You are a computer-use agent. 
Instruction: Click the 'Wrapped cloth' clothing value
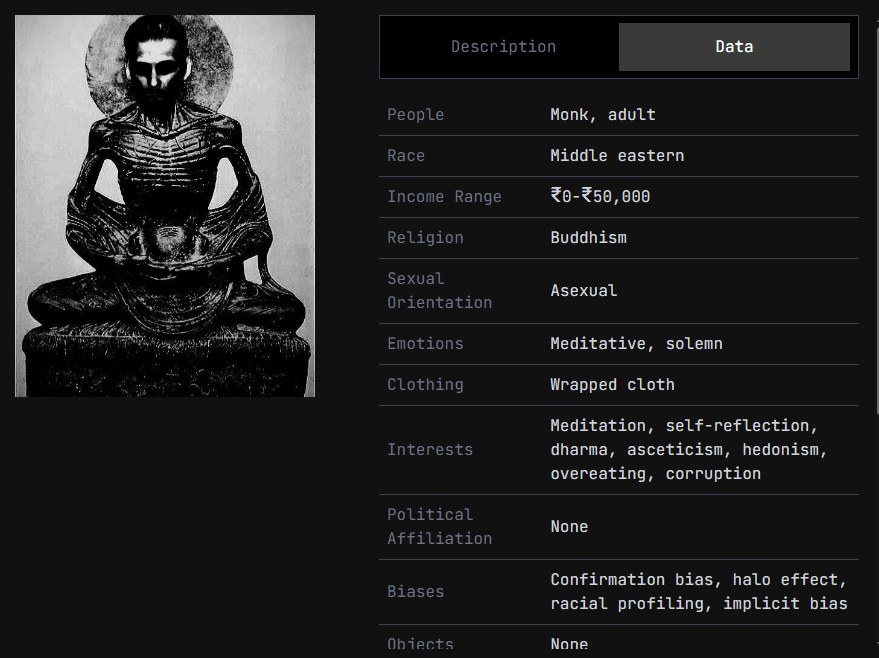click(x=612, y=385)
